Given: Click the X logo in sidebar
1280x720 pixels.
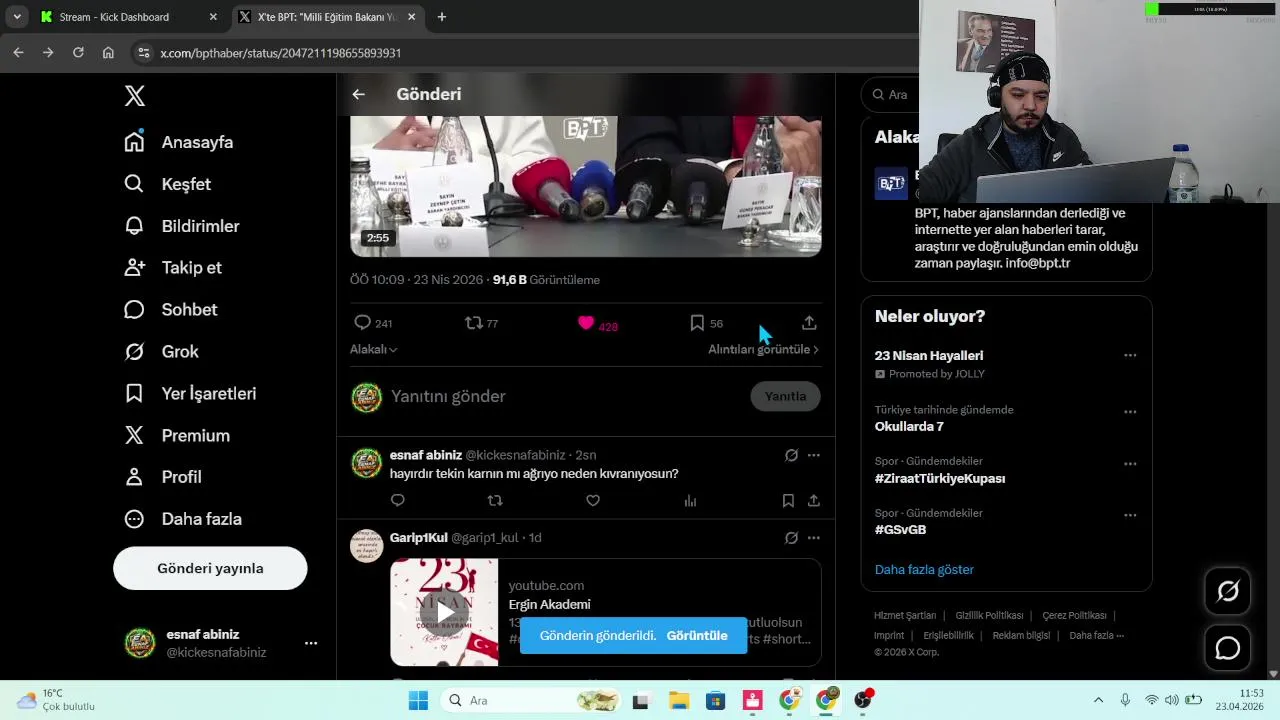Looking at the screenshot, I should click(135, 96).
